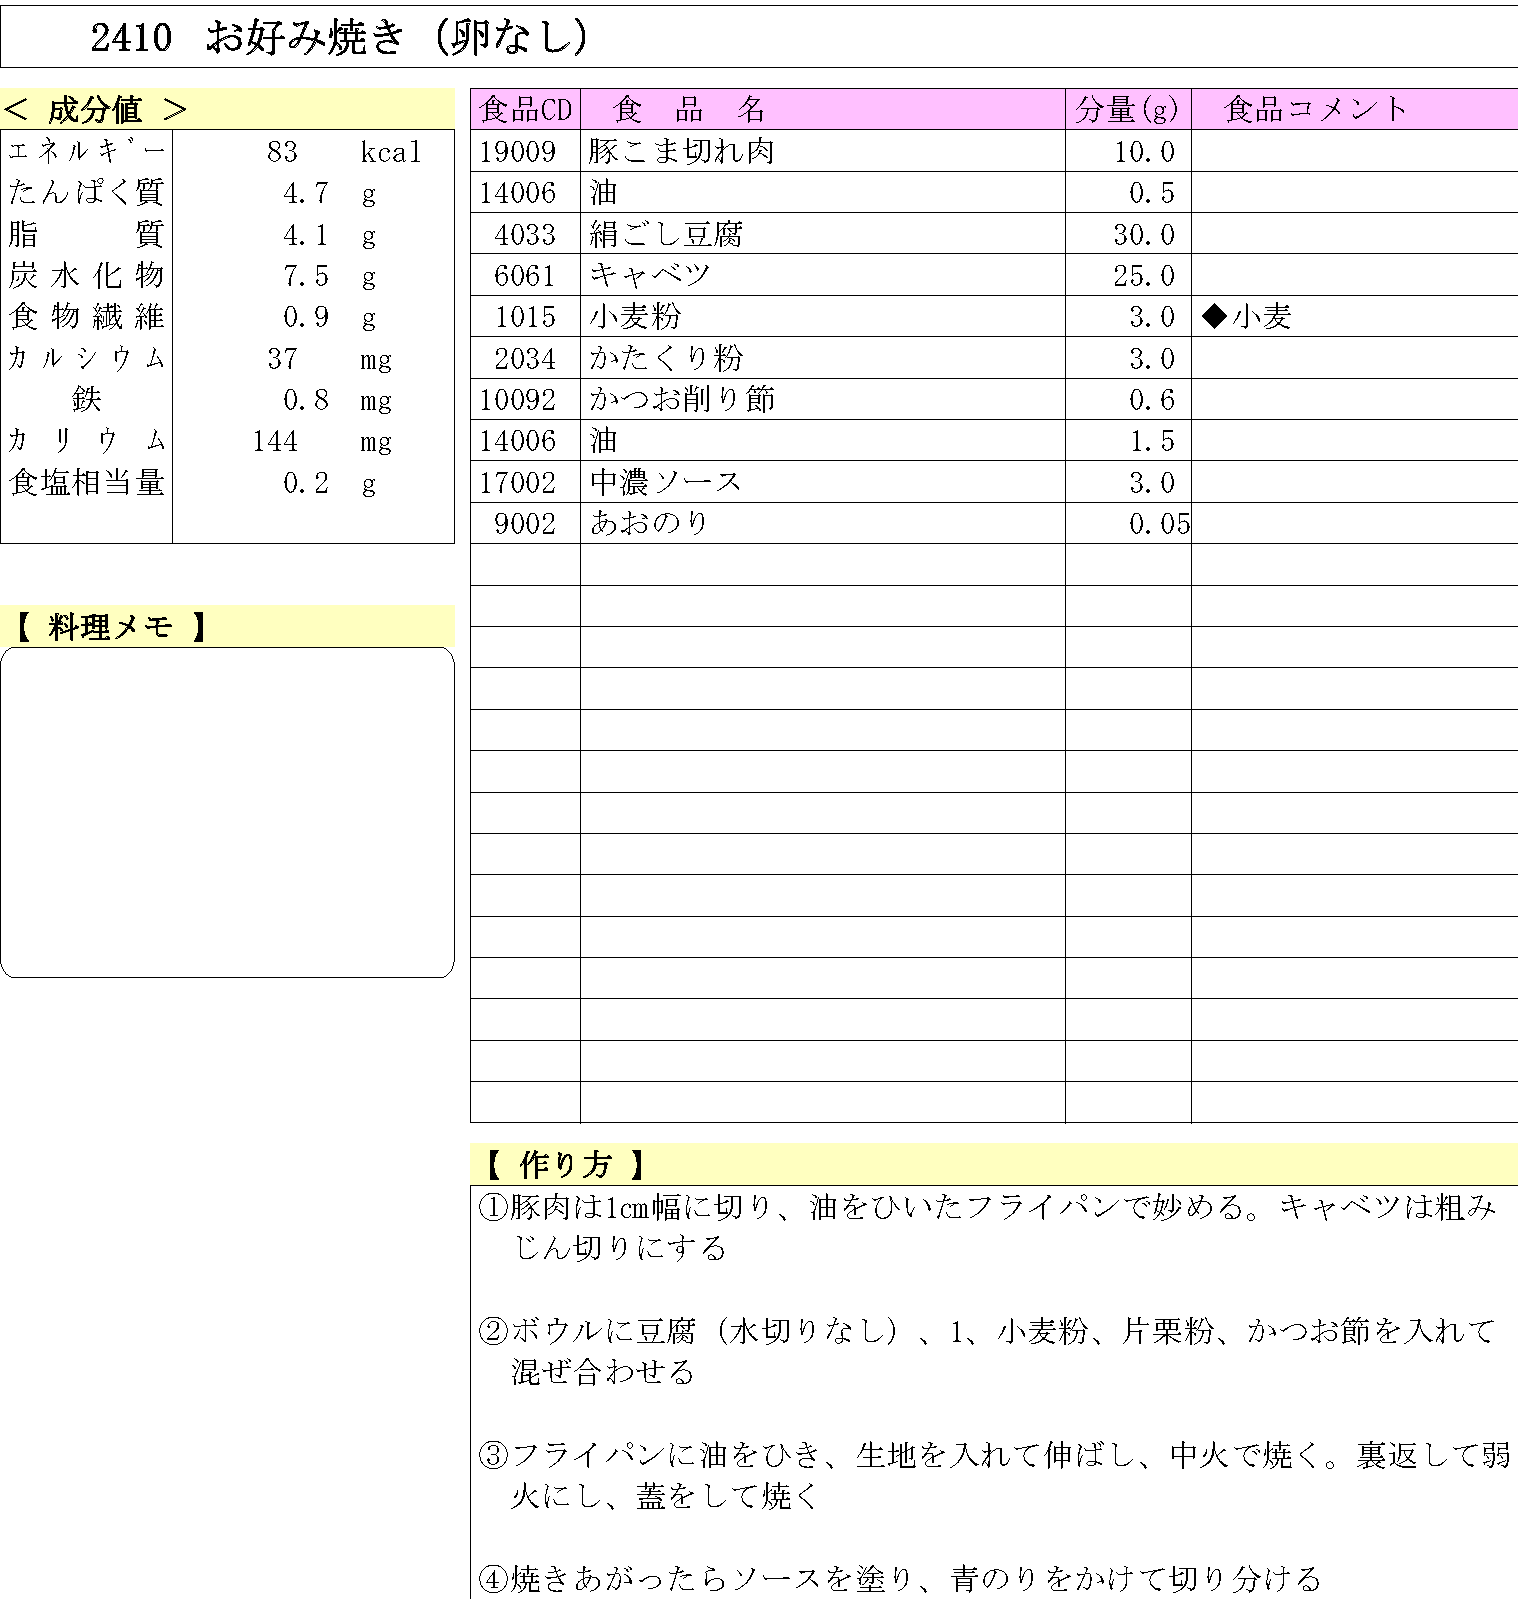Click the 食品コメント column header
Viewport: 1518px width, 1599px height.
1316,109
